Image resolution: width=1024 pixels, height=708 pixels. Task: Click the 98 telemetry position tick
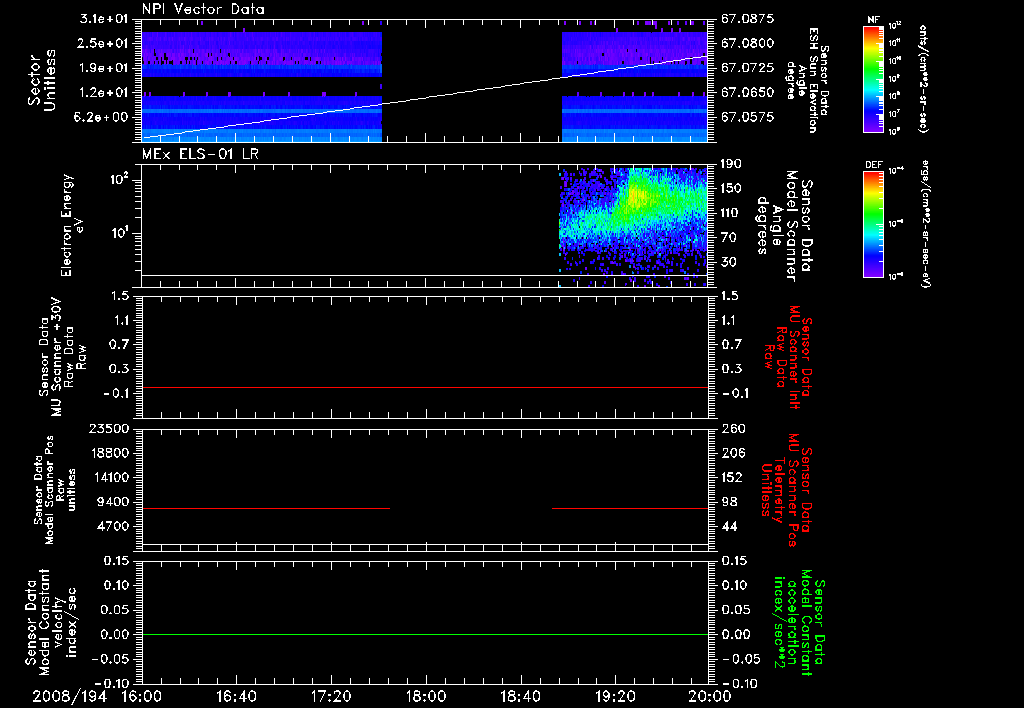coord(728,502)
